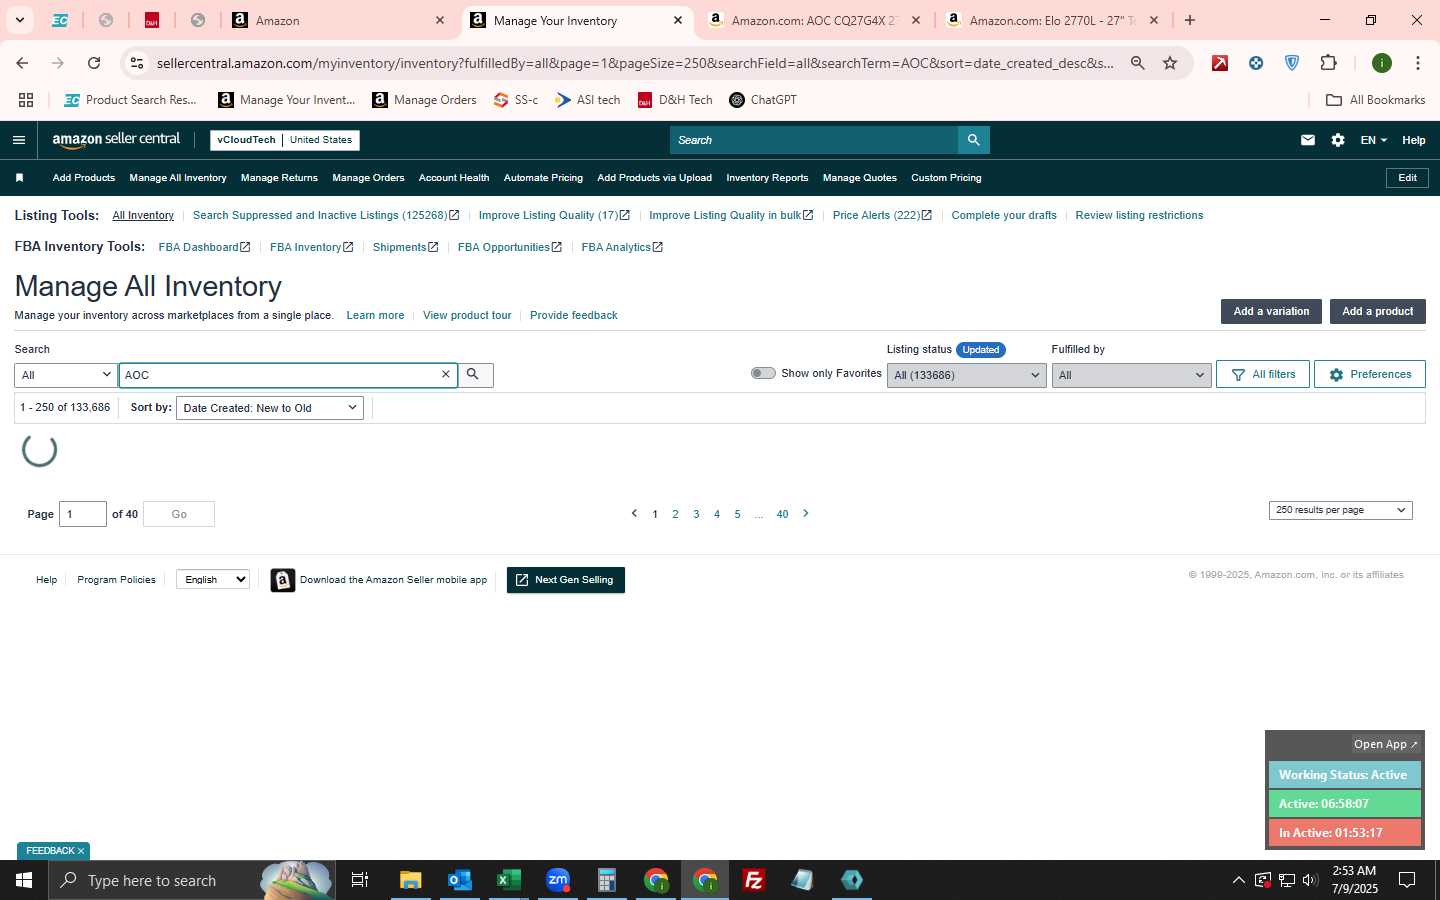
Task: Open Search Suppressed and Inactive Listings link
Action: point(326,215)
